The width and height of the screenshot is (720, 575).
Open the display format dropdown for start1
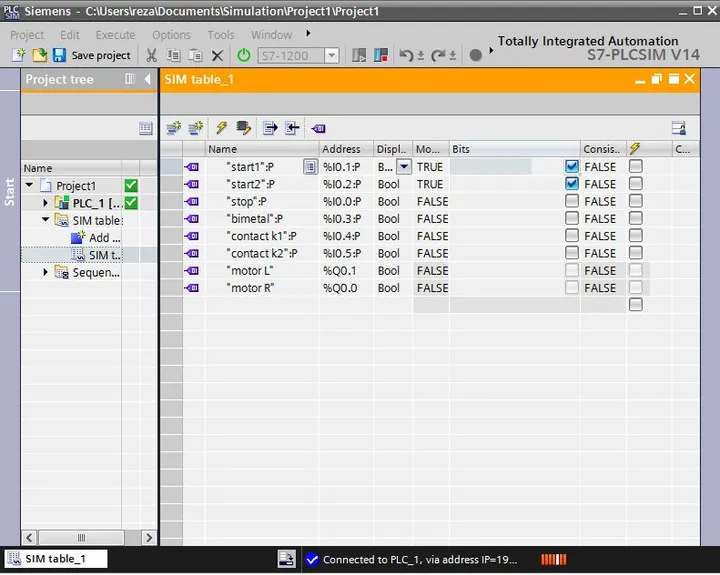click(404, 166)
